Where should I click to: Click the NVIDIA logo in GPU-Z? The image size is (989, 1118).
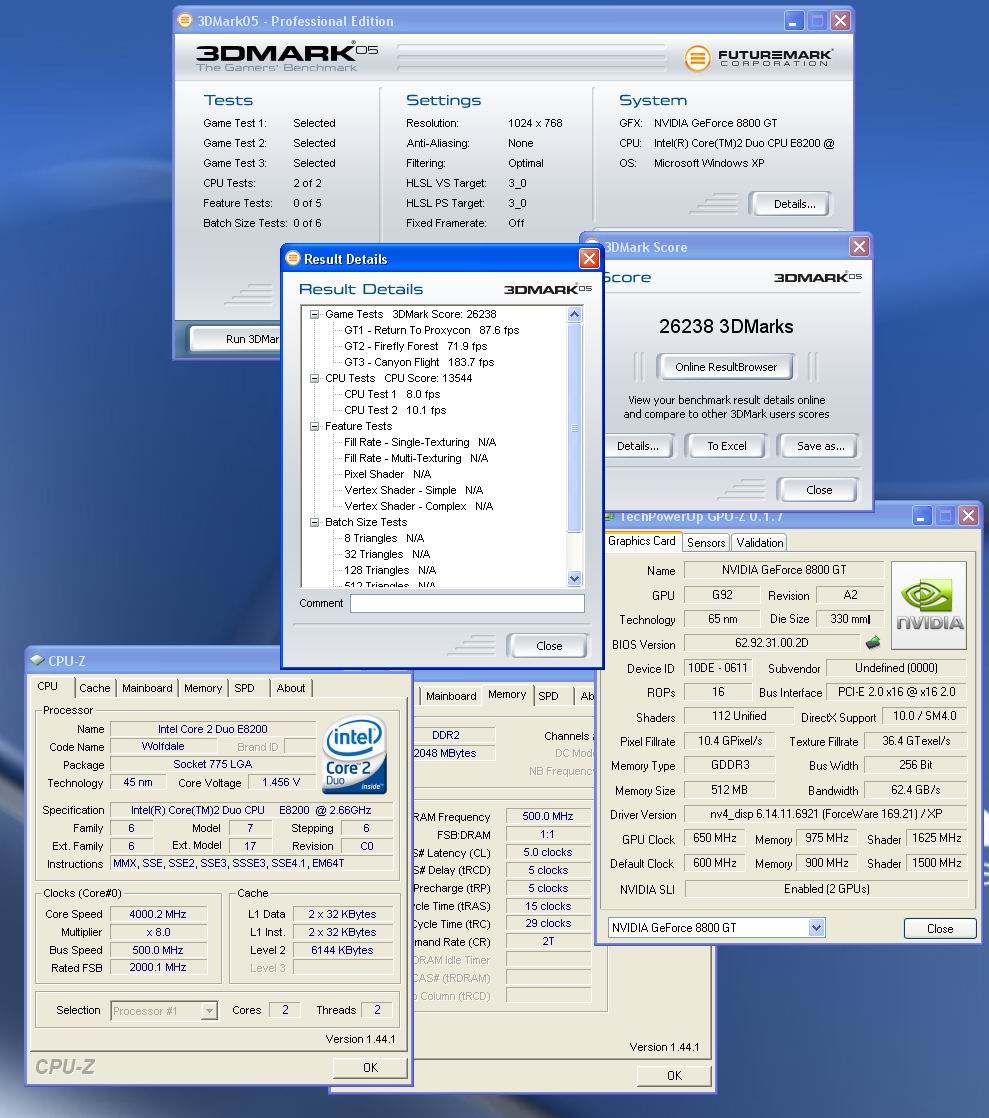pos(929,605)
